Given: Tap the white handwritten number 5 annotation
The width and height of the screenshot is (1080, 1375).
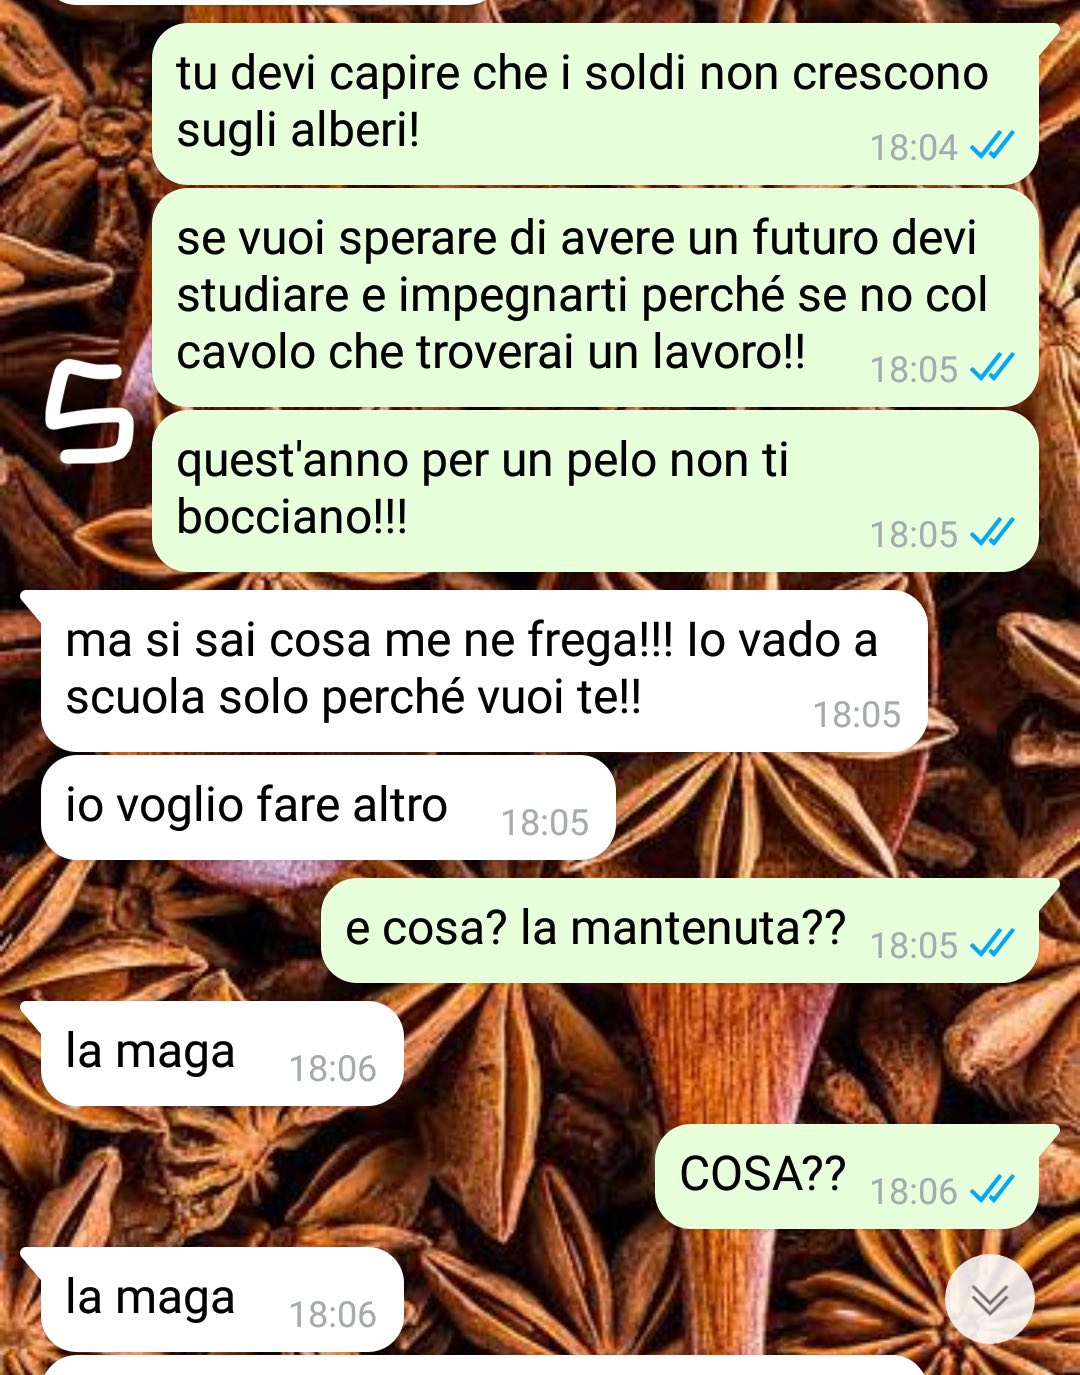Looking at the screenshot, I should click(x=89, y=415).
